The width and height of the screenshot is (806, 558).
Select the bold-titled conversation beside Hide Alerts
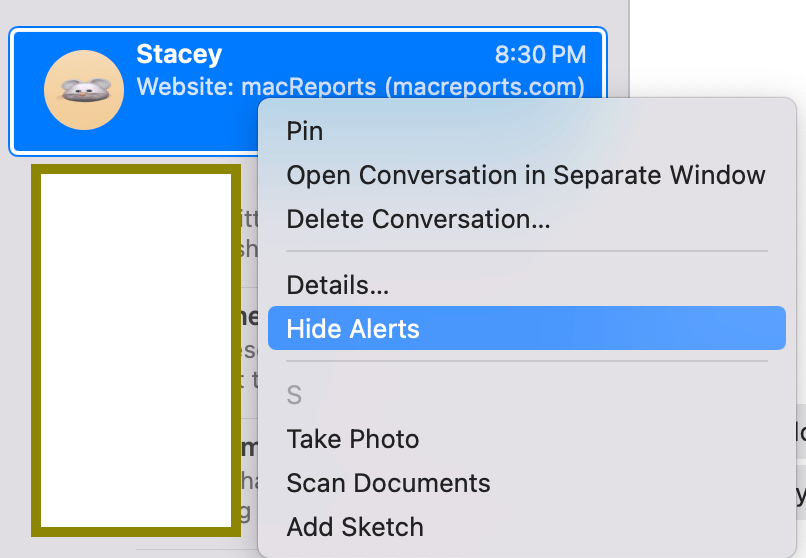(x=249, y=334)
